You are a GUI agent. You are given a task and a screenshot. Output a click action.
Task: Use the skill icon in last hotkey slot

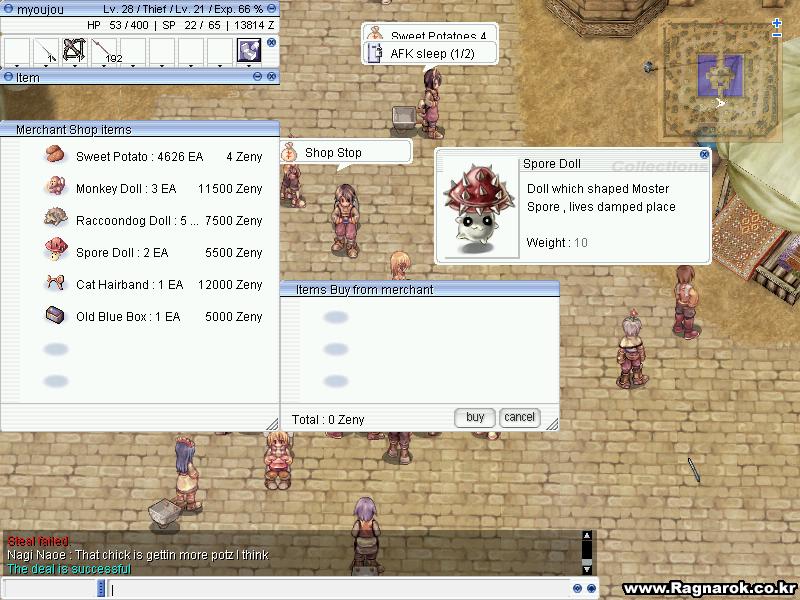248,50
